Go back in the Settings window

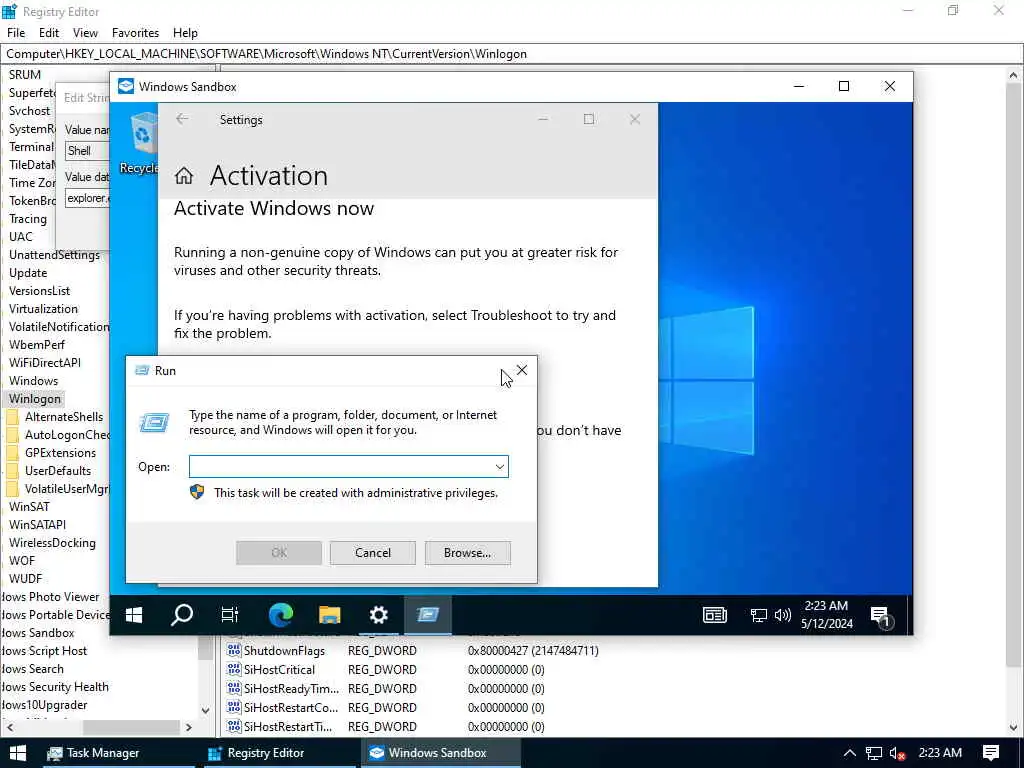[x=182, y=119]
